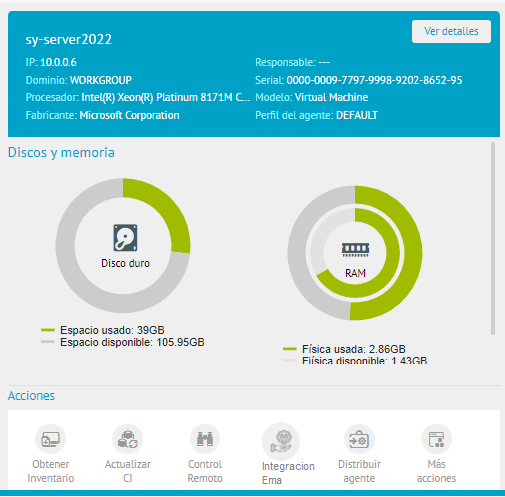Toggle Espacio disponible legend entry
The image size is (505, 497).
coord(123,342)
